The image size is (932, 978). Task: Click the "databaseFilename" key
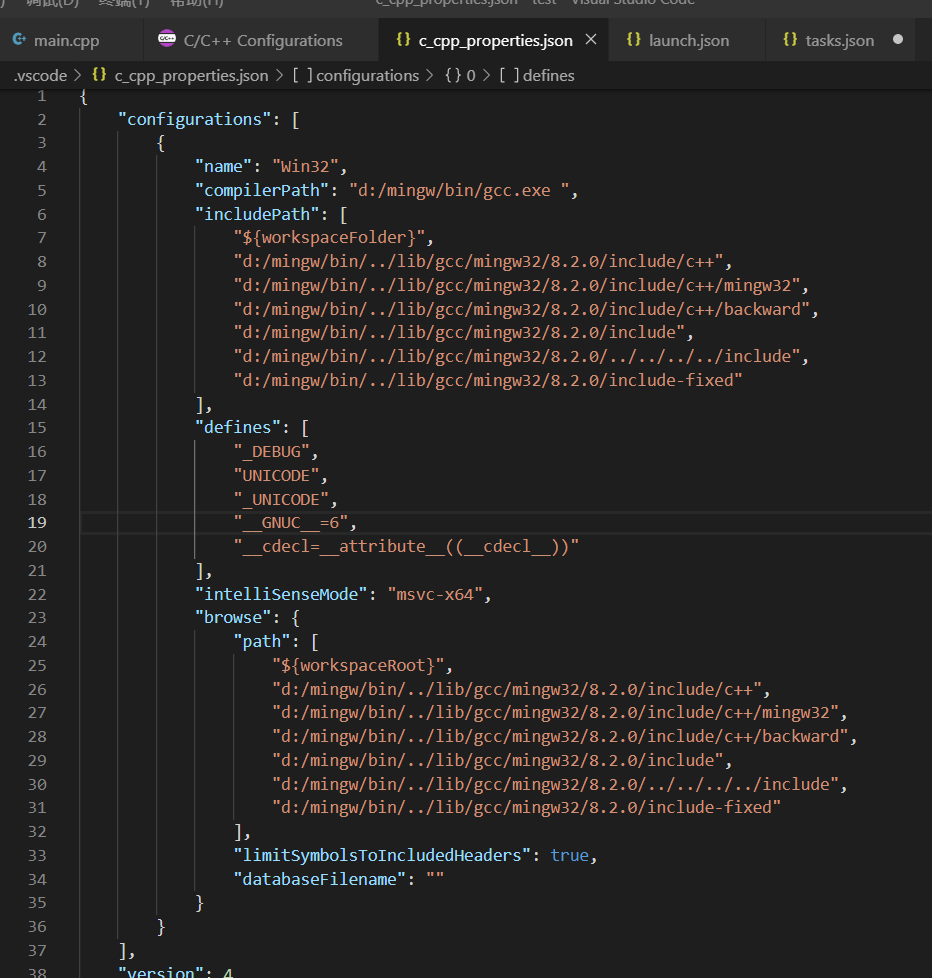[319, 879]
